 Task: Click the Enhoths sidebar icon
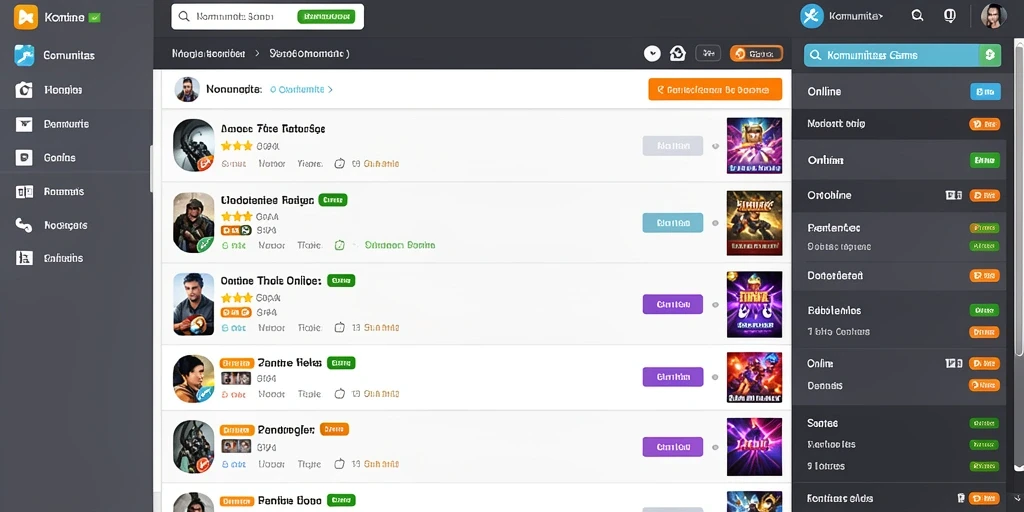(x=24, y=258)
